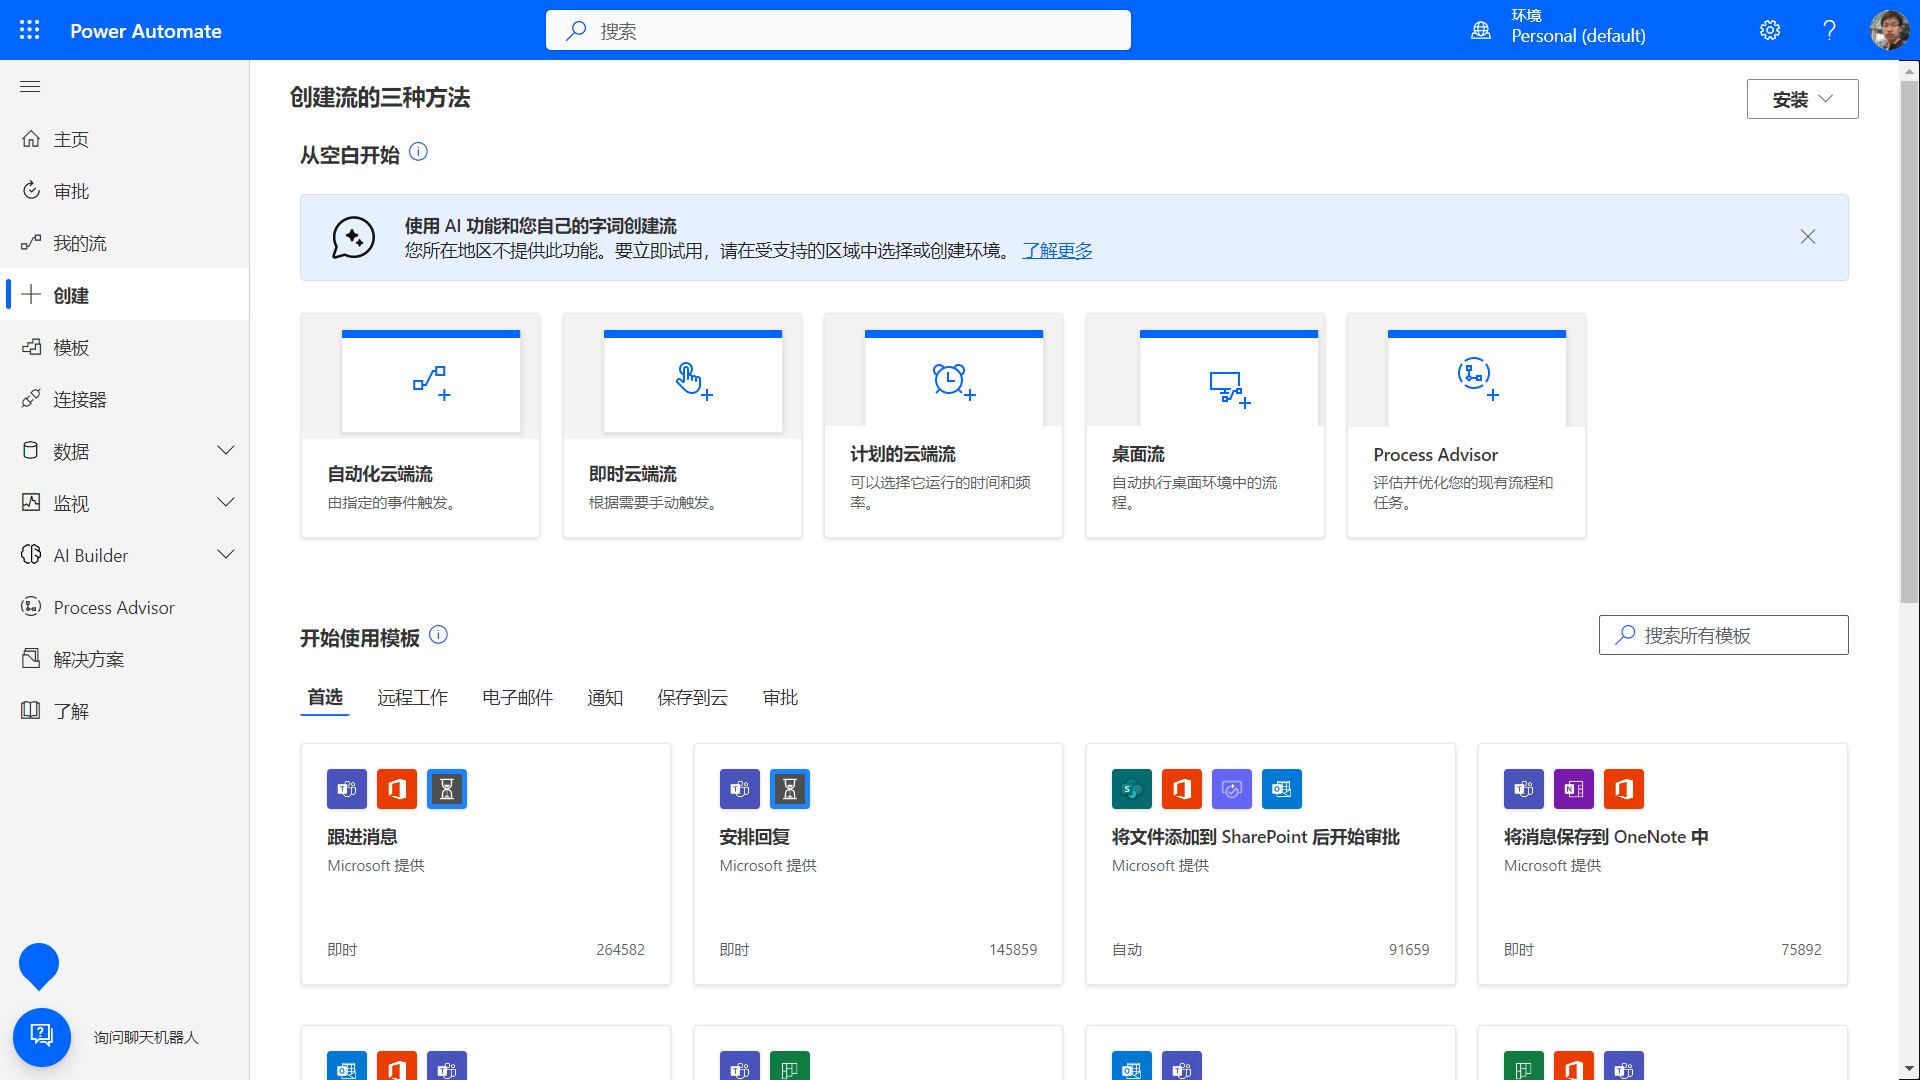Open the 自动化云端流 title

coord(380,474)
